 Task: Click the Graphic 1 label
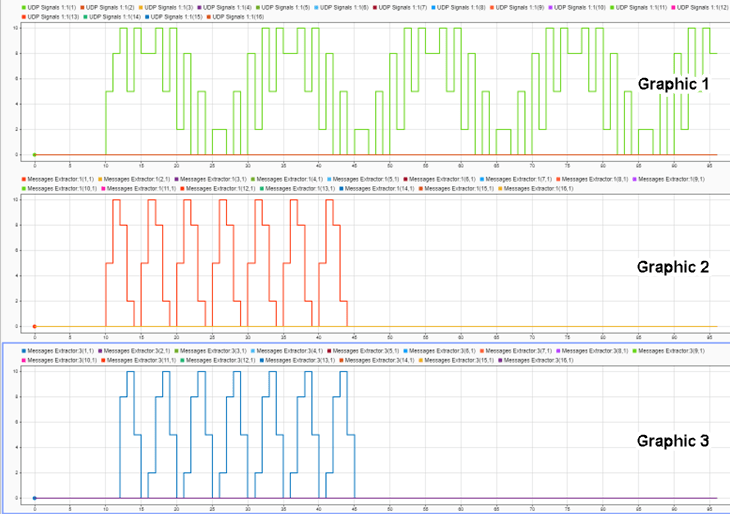(673, 84)
